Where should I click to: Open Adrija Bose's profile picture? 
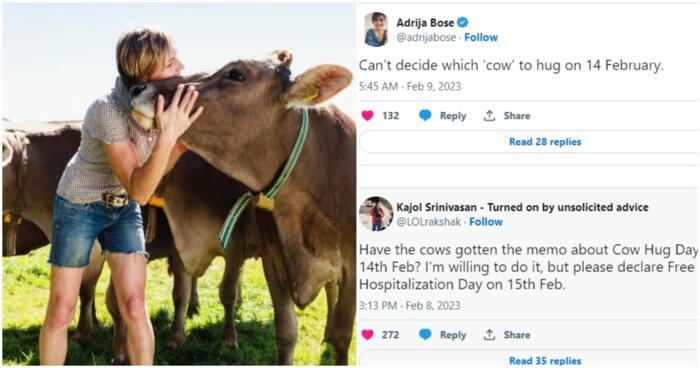375,29
